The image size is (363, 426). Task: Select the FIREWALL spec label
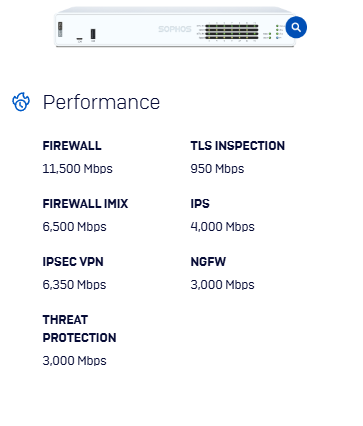point(72,146)
